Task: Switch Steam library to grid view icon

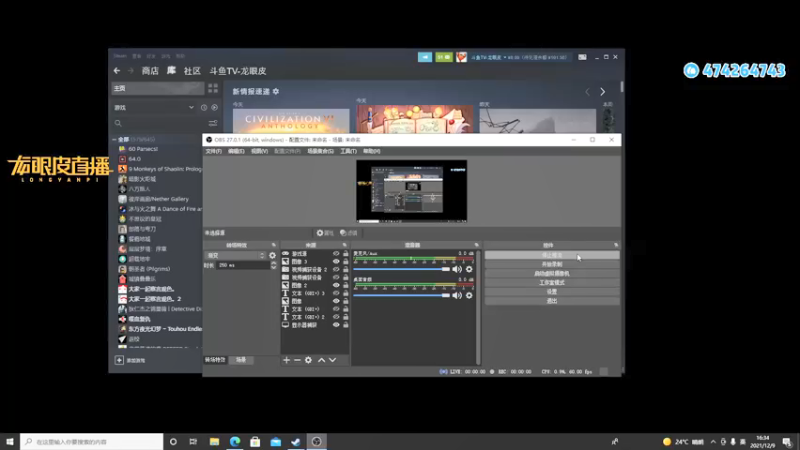Action: 213,88
